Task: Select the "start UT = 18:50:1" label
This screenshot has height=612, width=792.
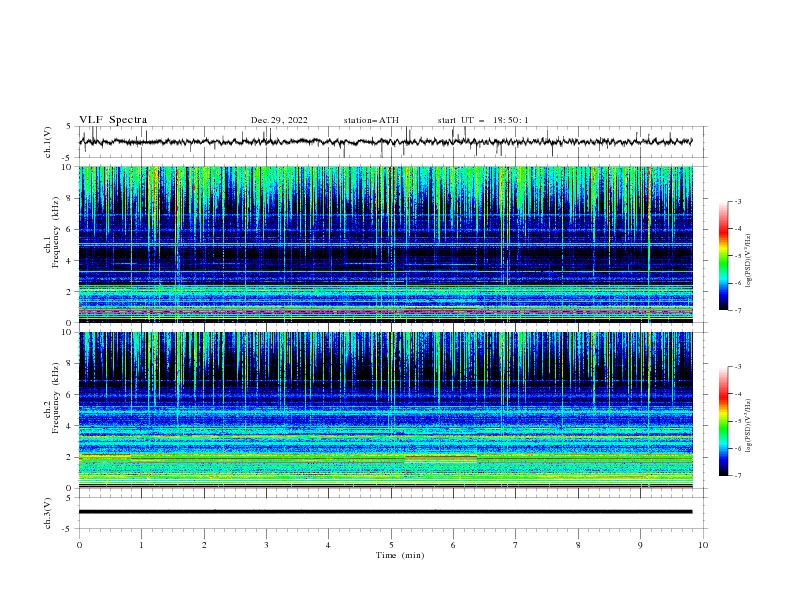Action: click(x=483, y=120)
